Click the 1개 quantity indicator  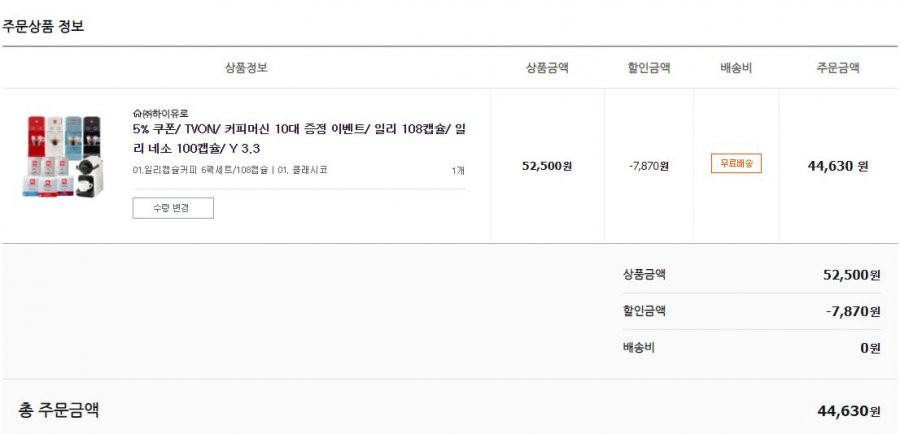pos(458,170)
